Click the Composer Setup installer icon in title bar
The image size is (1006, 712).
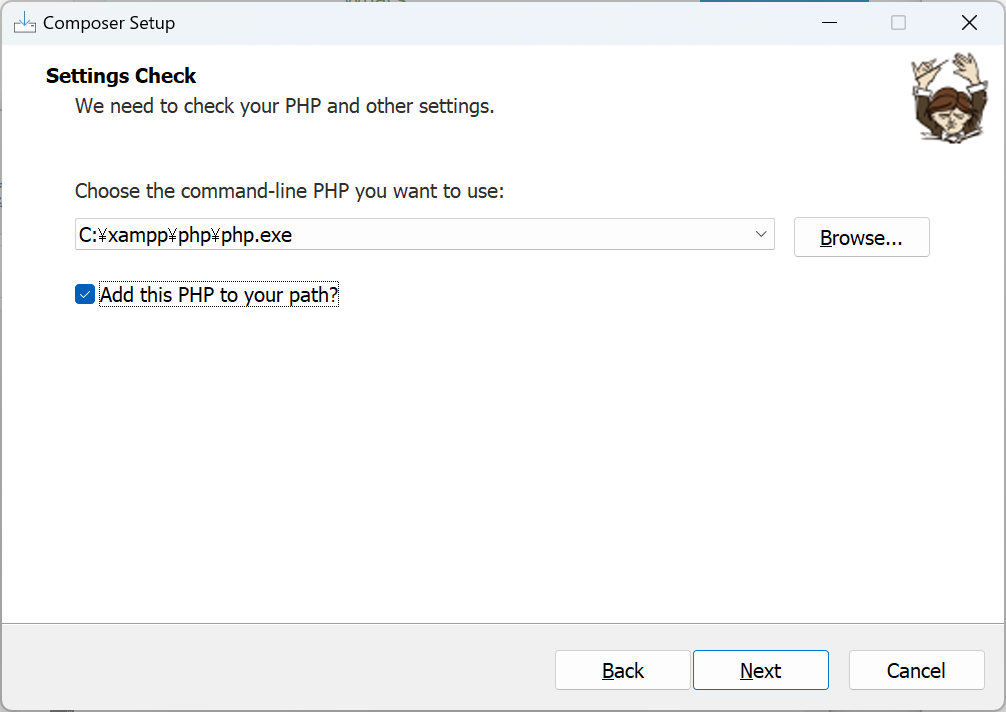coord(24,23)
